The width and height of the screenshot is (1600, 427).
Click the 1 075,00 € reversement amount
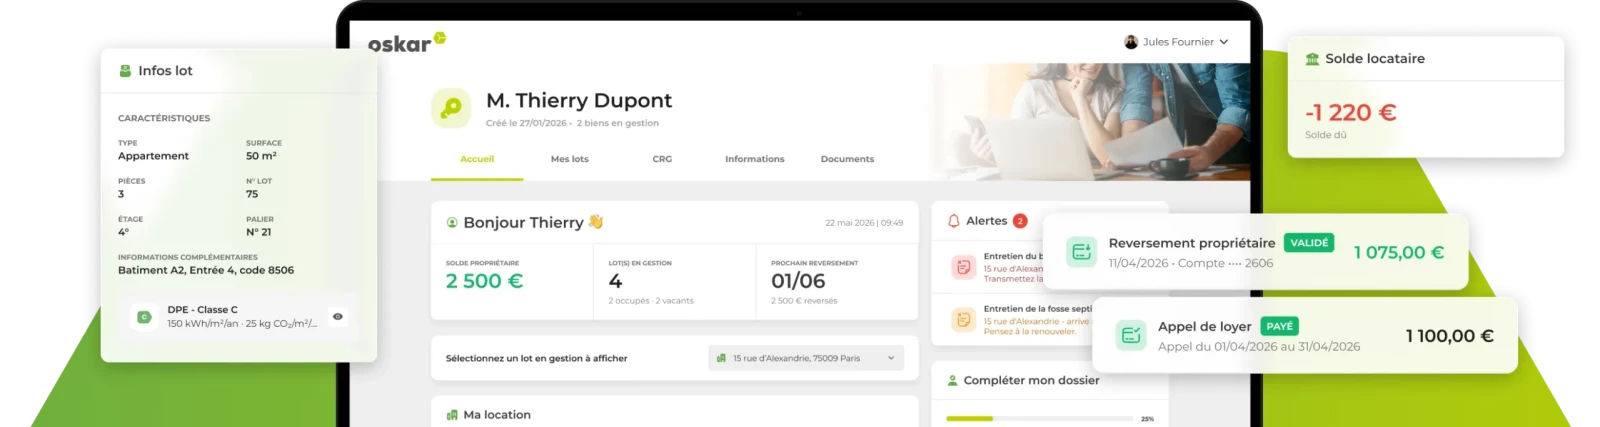(1399, 252)
